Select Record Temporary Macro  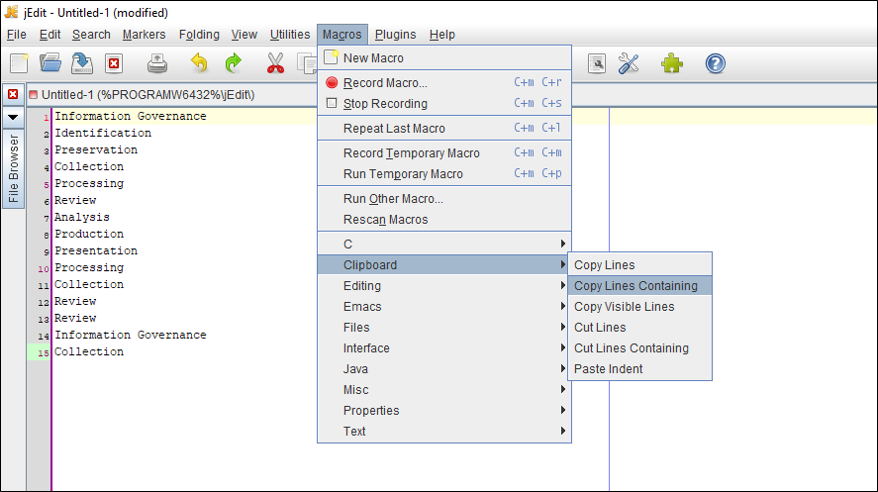pos(445,153)
